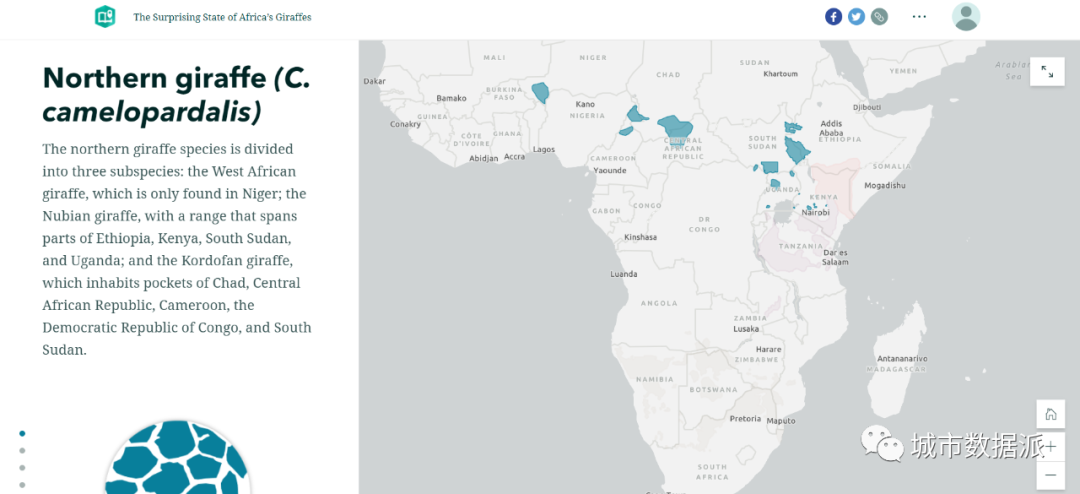The width and height of the screenshot is (1080, 494).
Task: Click the Abidjan city label
Action: pyautogui.click(x=484, y=158)
